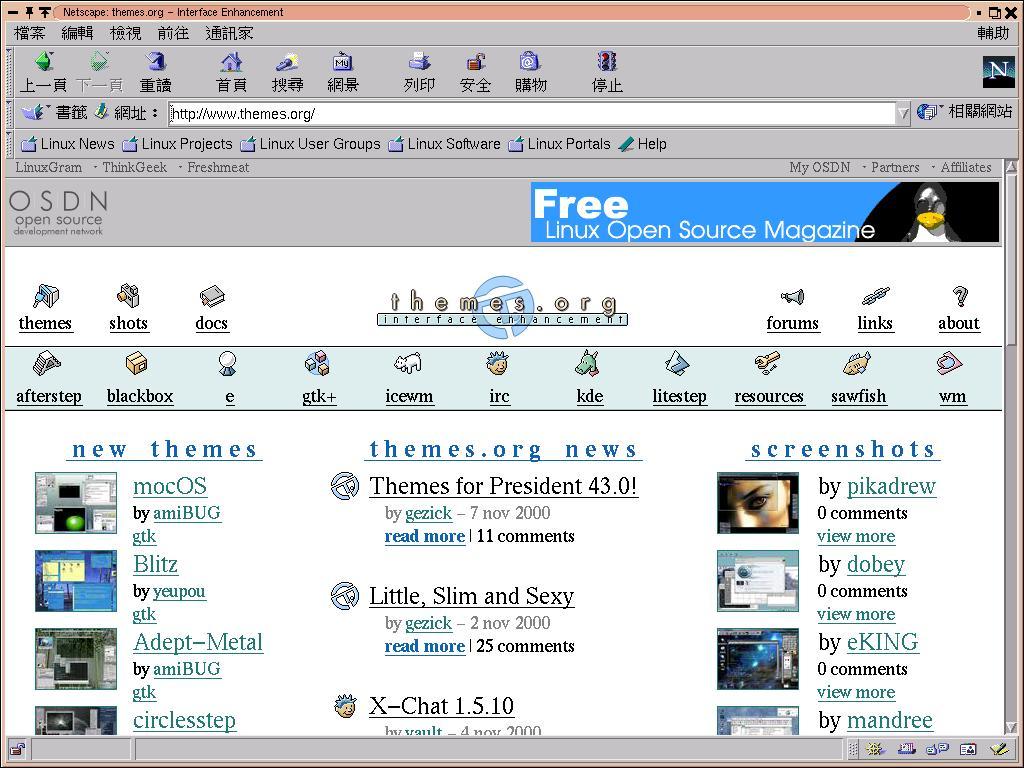Click the irc category icon
The height and width of the screenshot is (768, 1024).
[498, 363]
